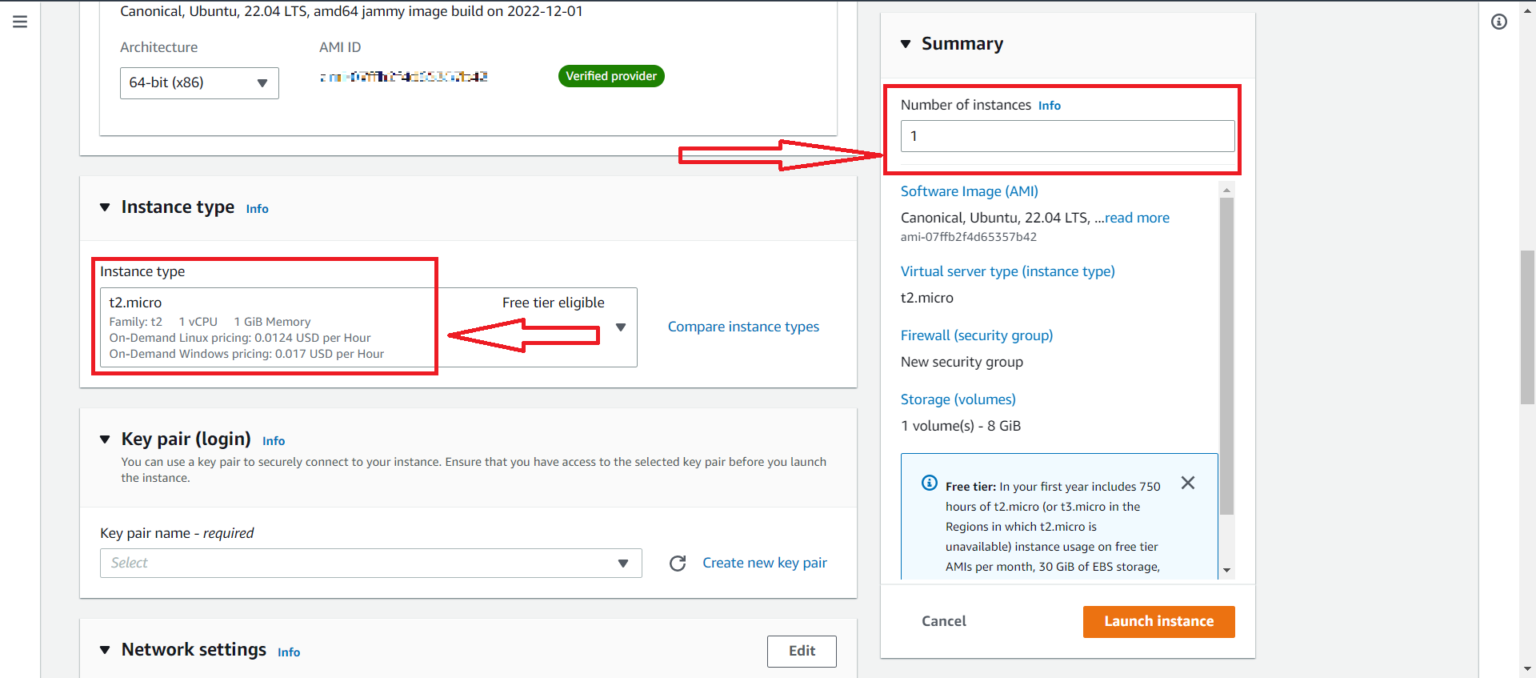Edit the network settings
1536x678 pixels.
pyautogui.click(x=801, y=650)
